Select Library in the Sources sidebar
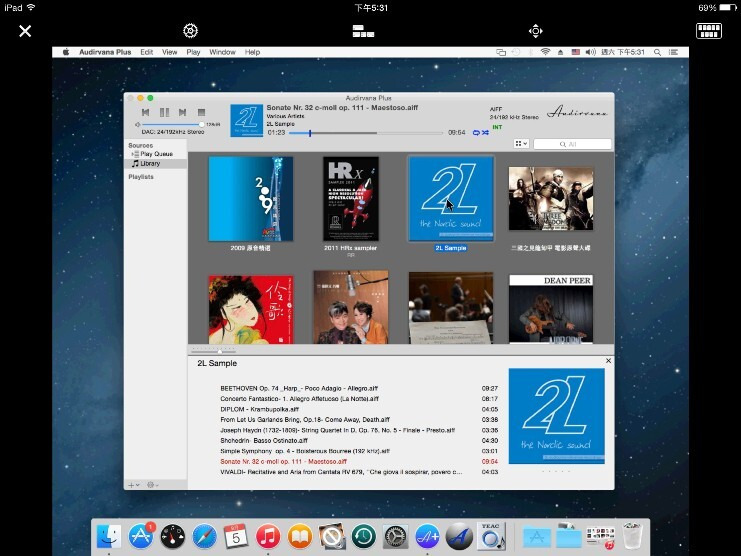 point(150,163)
